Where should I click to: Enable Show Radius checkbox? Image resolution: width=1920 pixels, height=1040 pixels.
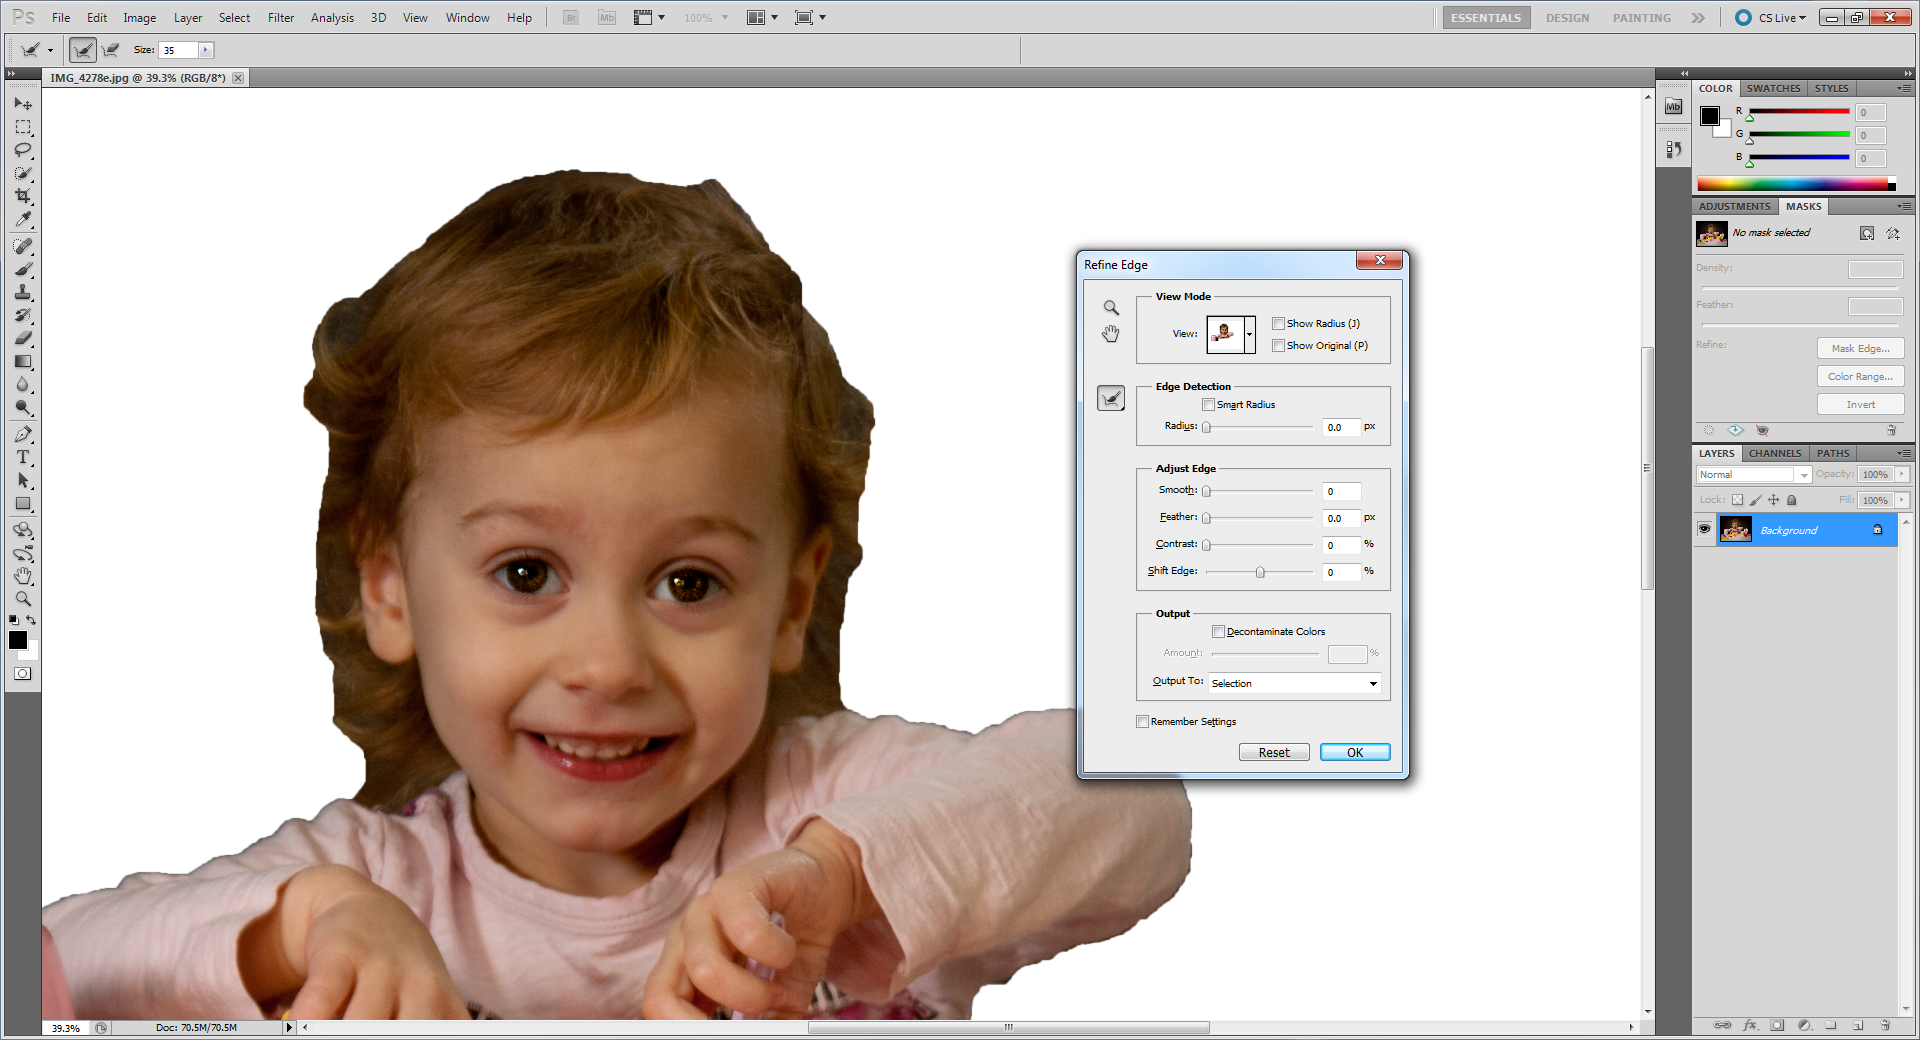(x=1278, y=323)
